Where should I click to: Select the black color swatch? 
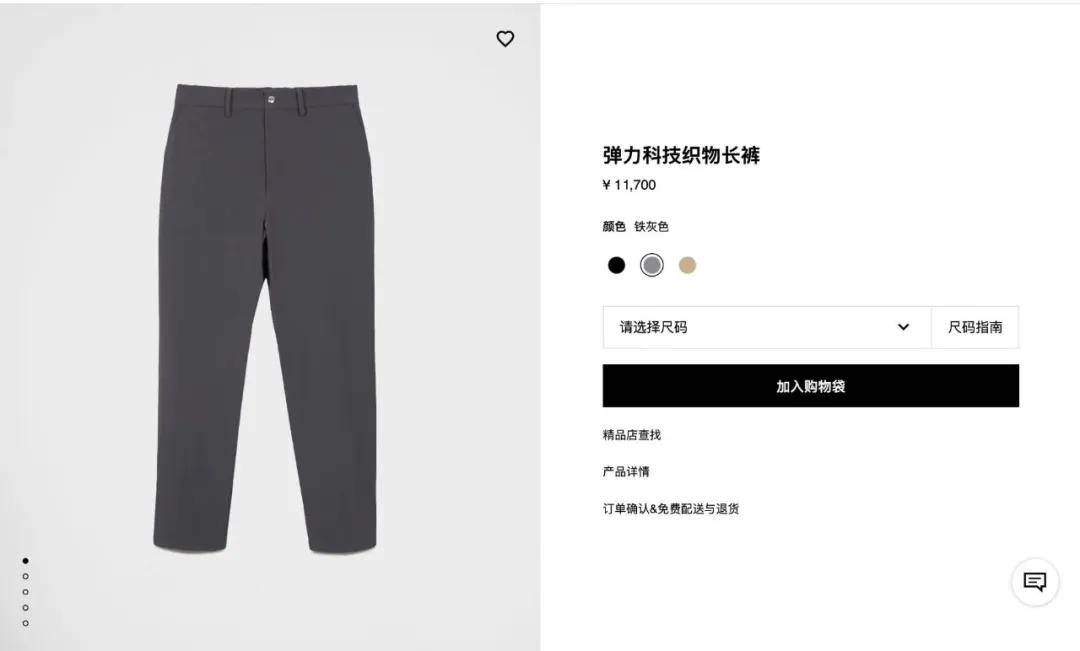click(616, 265)
